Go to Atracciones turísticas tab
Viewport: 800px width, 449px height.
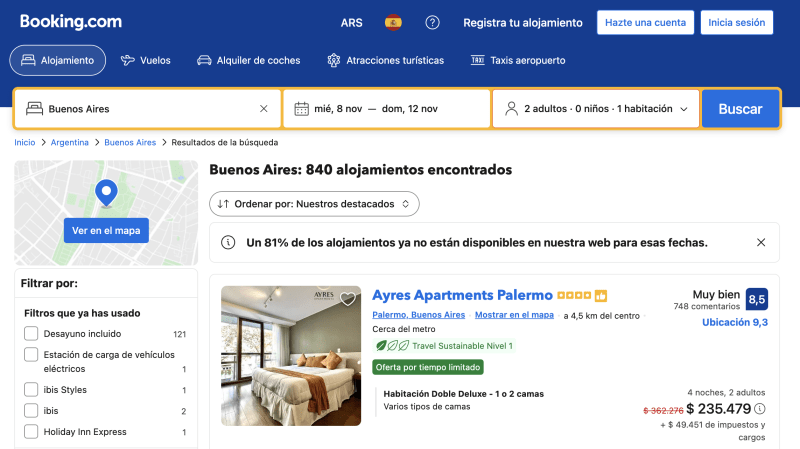385,60
